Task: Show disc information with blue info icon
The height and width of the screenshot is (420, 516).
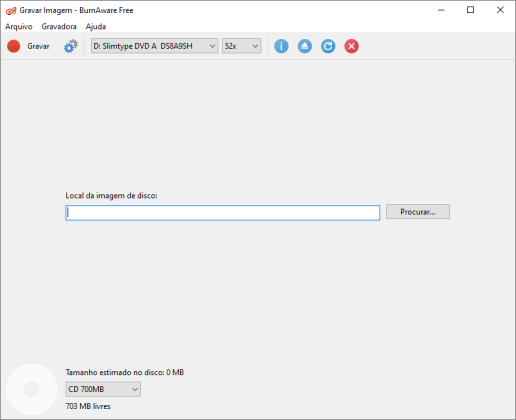Action: [281, 46]
